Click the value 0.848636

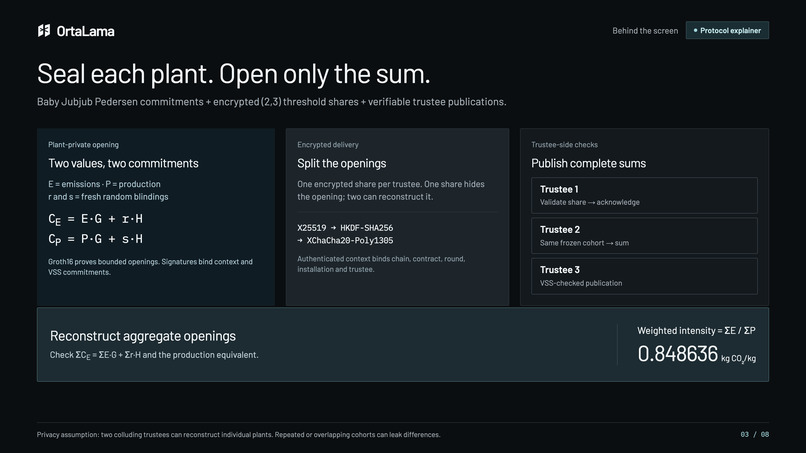(677, 354)
